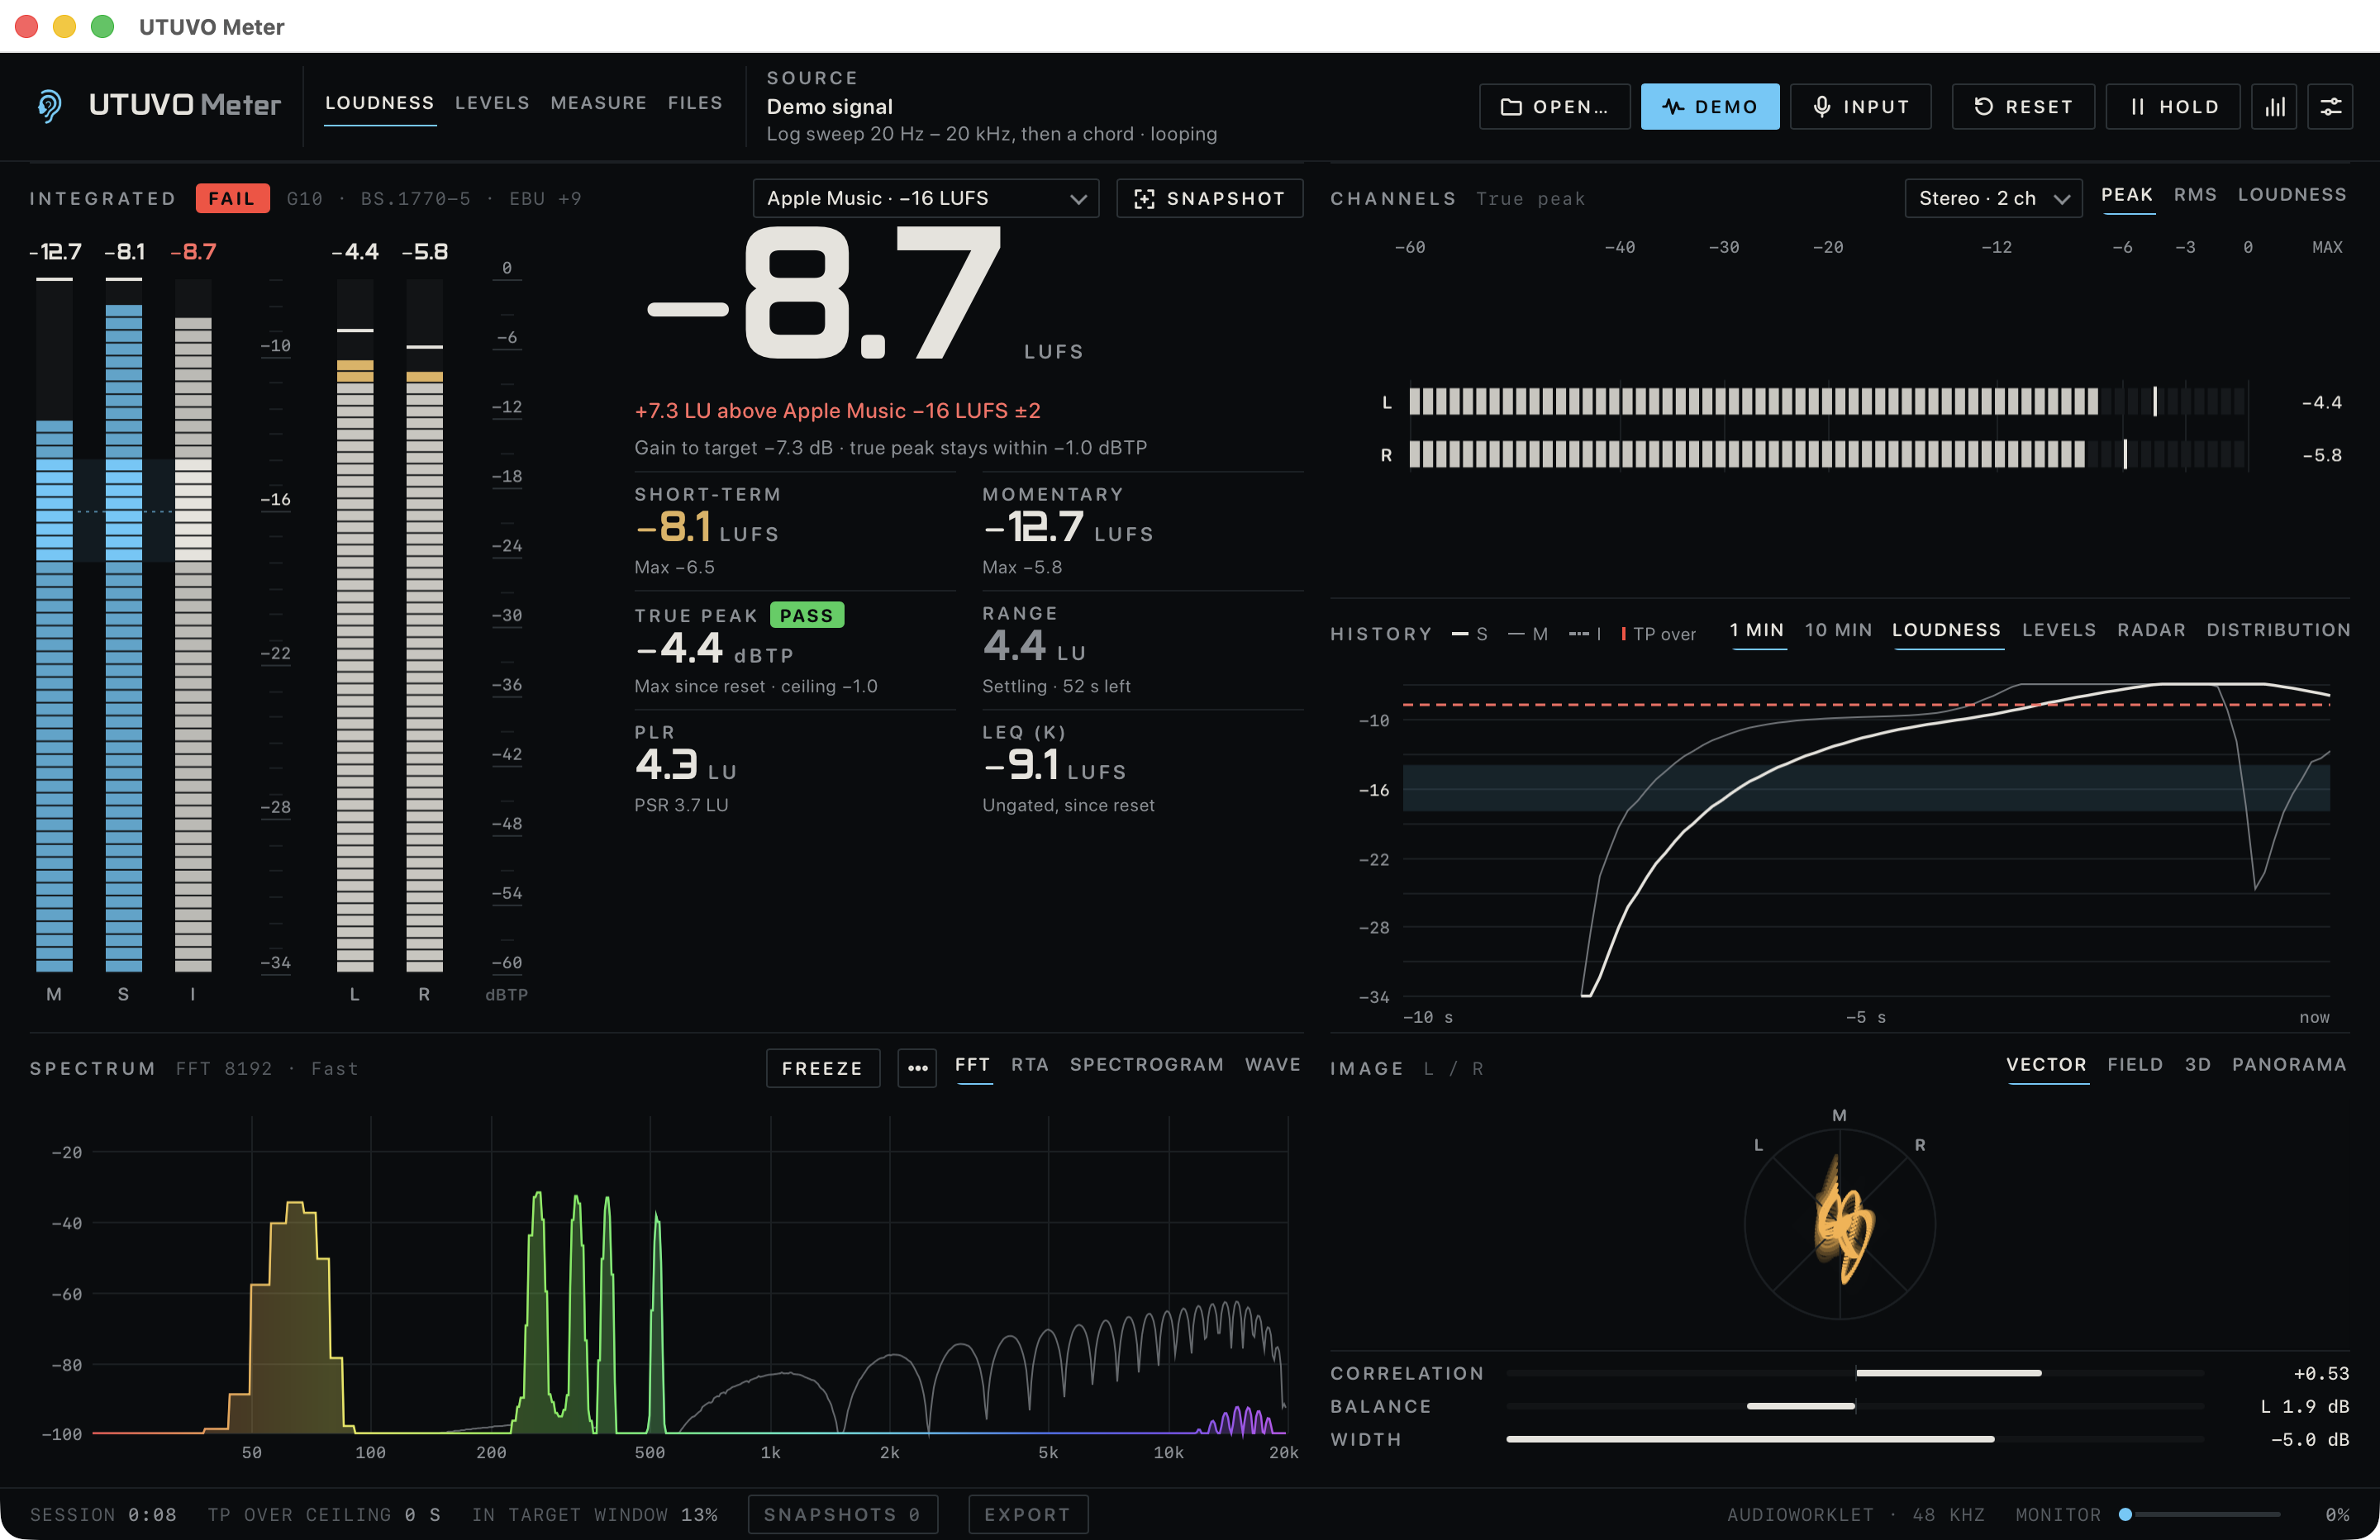Select the Panorama image view
2380x1540 pixels.
pos(2289,1065)
